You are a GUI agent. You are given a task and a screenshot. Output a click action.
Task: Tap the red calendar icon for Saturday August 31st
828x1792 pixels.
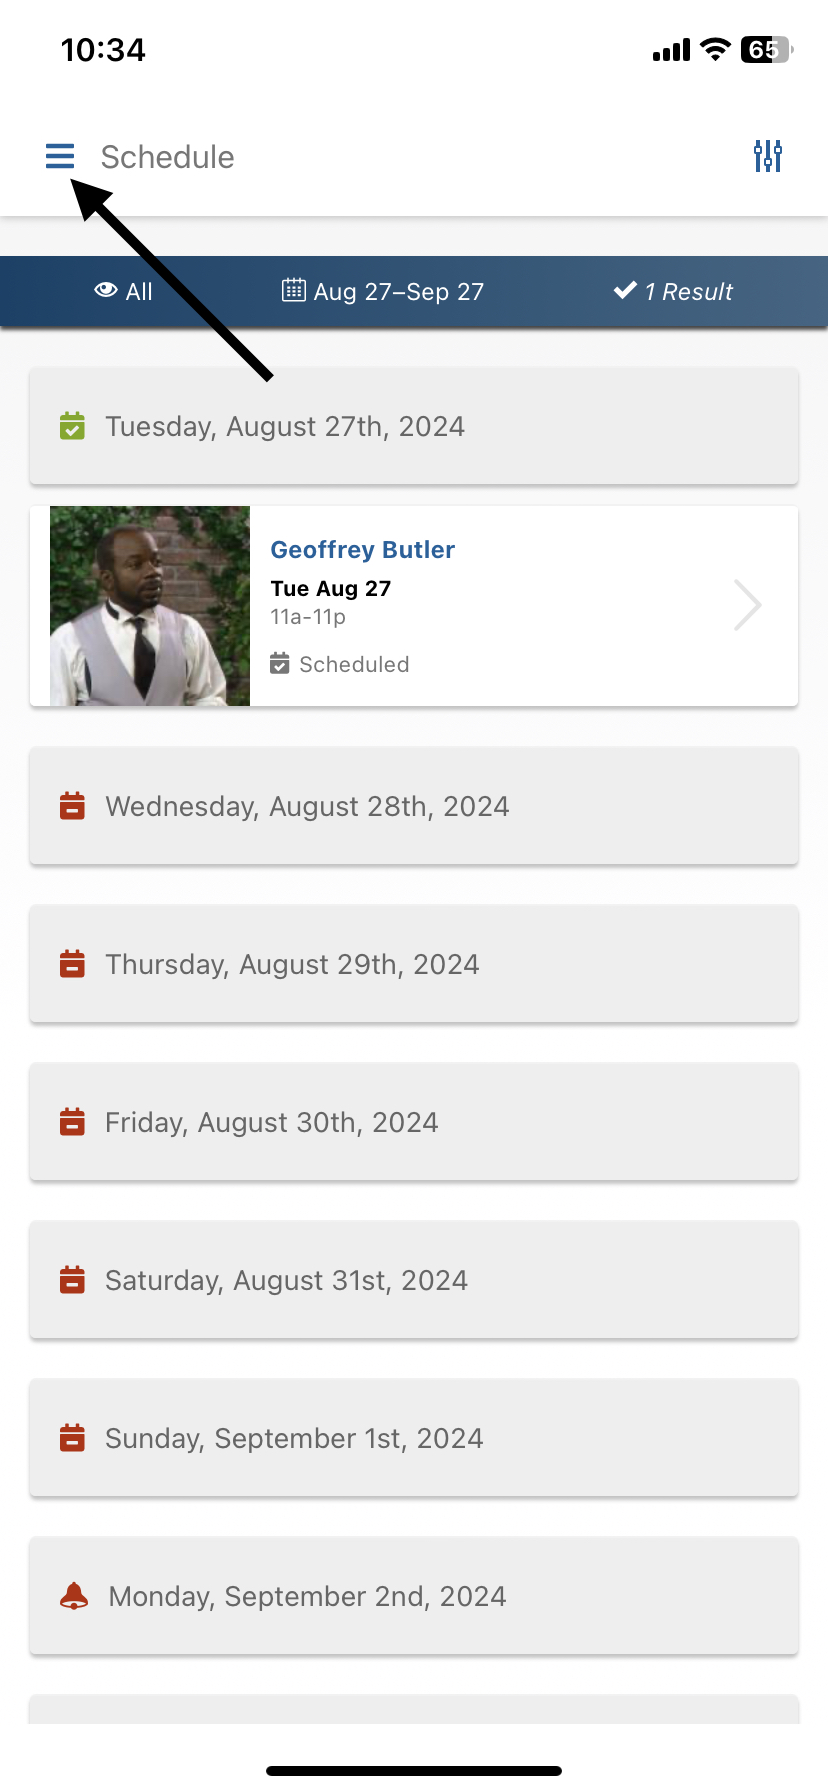[x=72, y=1280]
